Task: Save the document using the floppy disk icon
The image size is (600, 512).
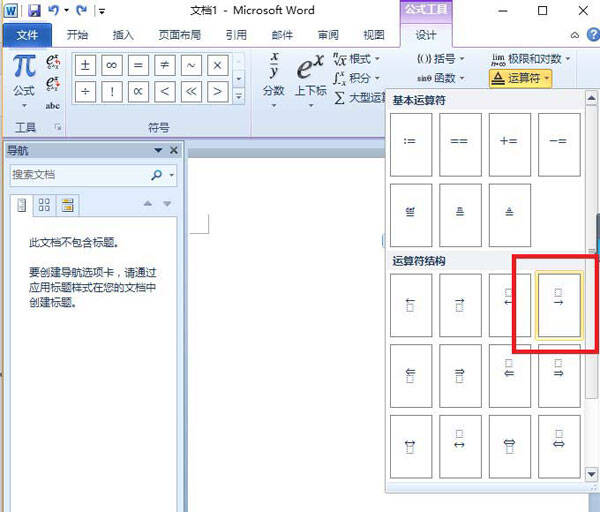Action: [34, 10]
